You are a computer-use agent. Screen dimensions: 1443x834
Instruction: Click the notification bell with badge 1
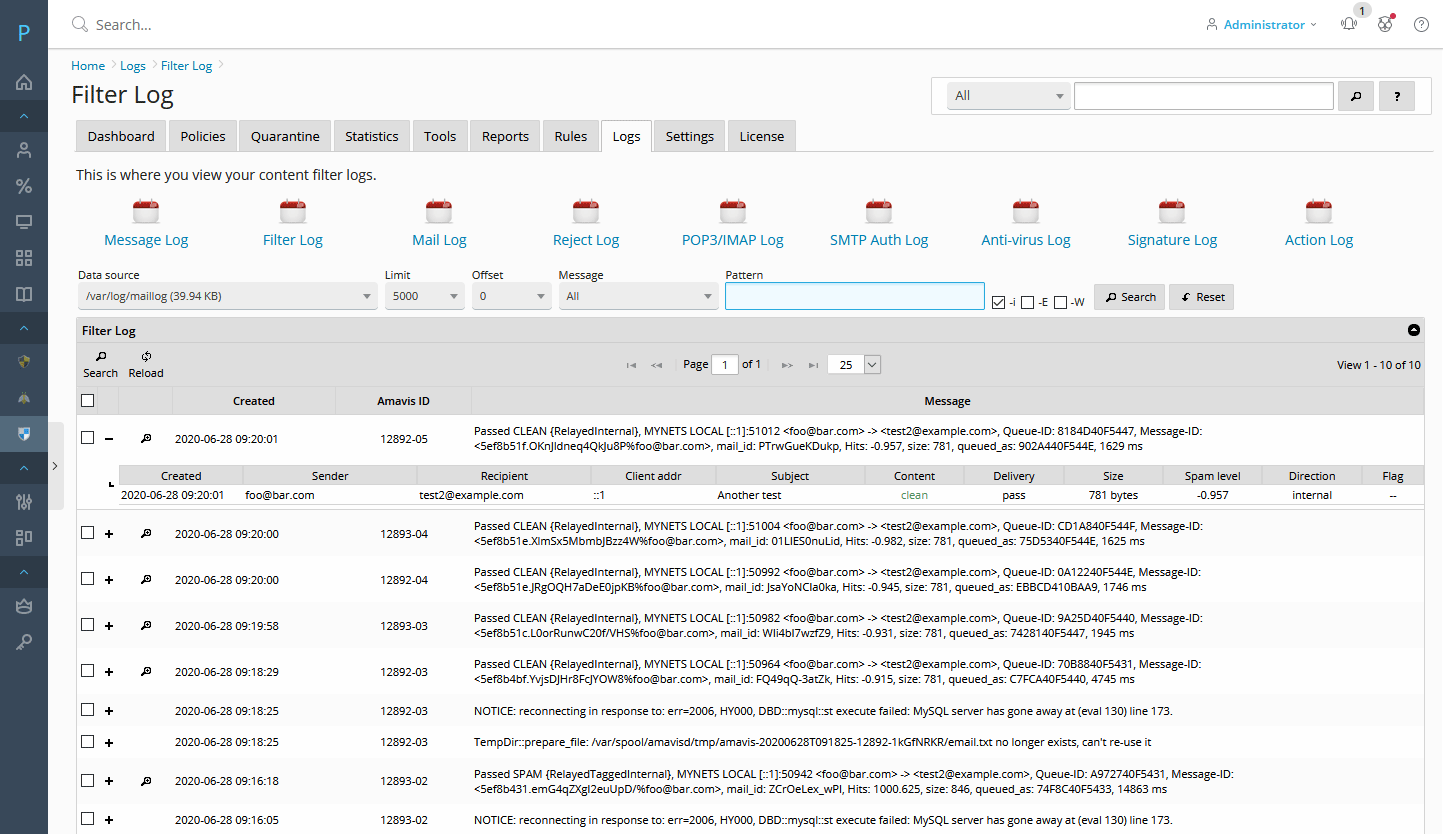pyautogui.click(x=1349, y=23)
